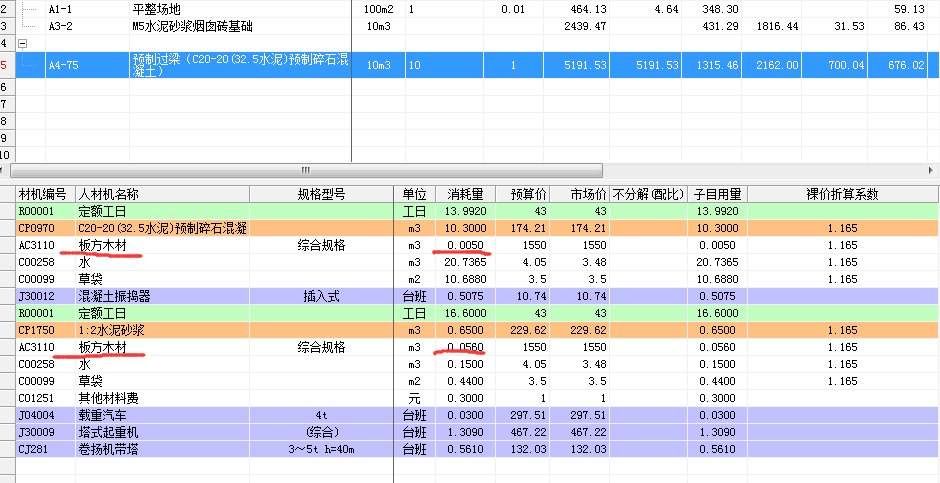
Task: Click the 市场价 column header
Action: (x=579, y=194)
